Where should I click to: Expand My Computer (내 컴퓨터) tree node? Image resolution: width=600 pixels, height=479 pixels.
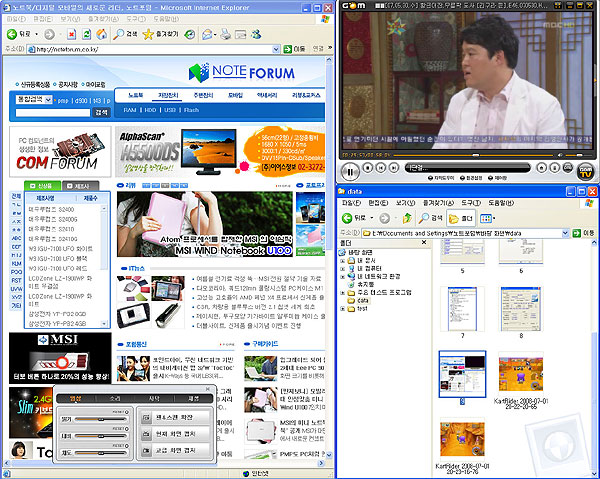[342, 269]
